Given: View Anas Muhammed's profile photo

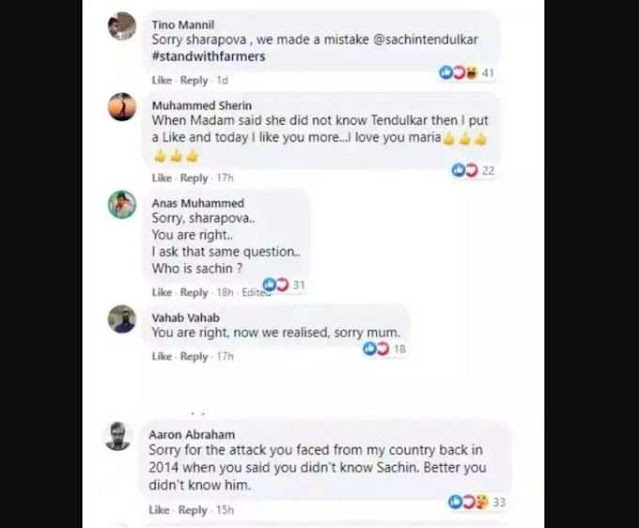Looking at the screenshot, I should pyautogui.click(x=122, y=205).
